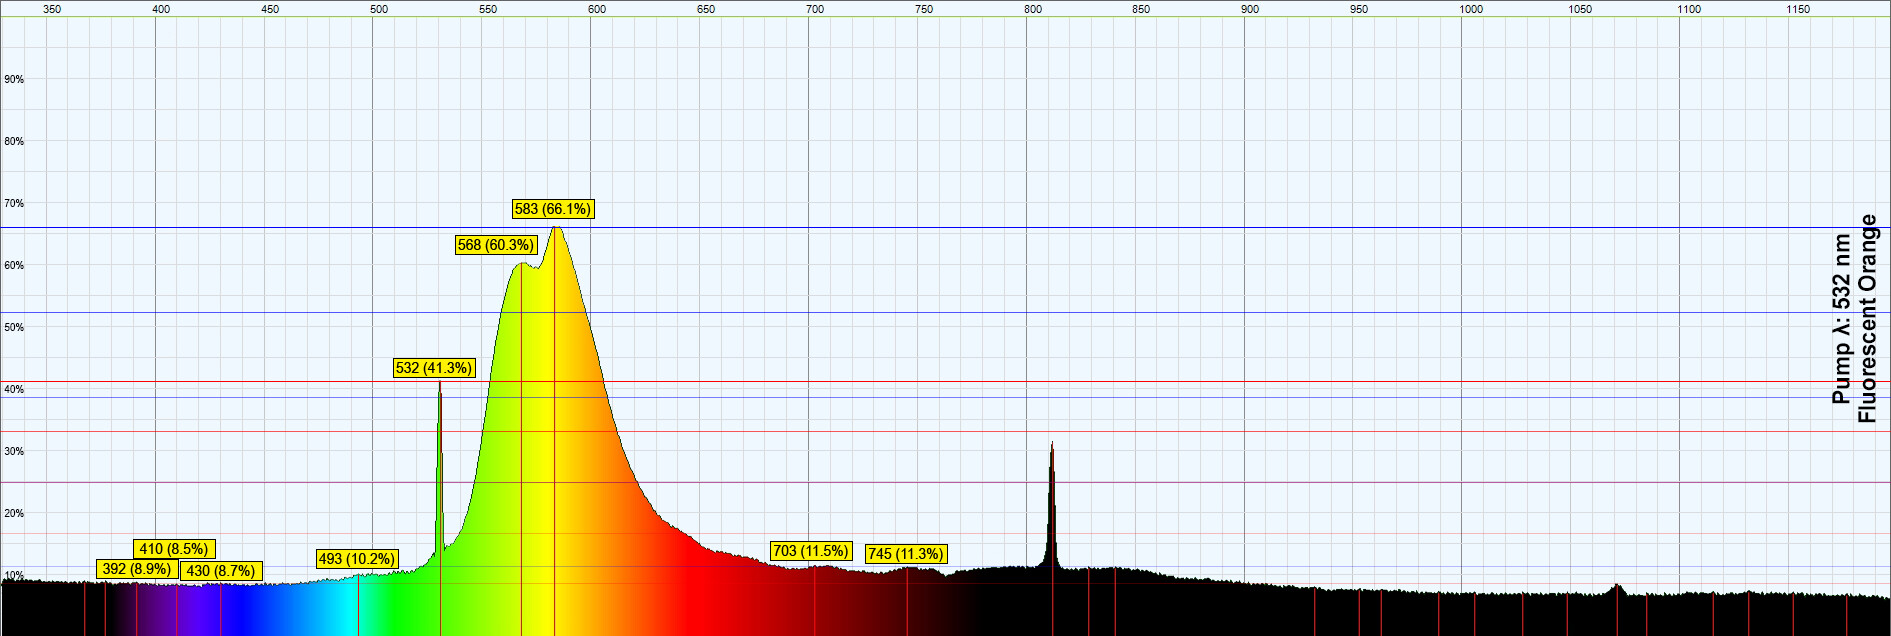
Task: Click the 500 wavelength axis label
Action: pyautogui.click(x=379, y=9)
